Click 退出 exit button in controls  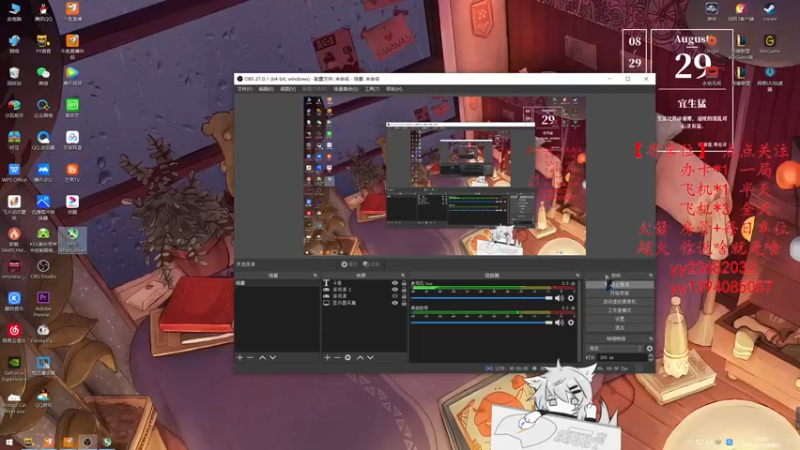click(619, 328)
